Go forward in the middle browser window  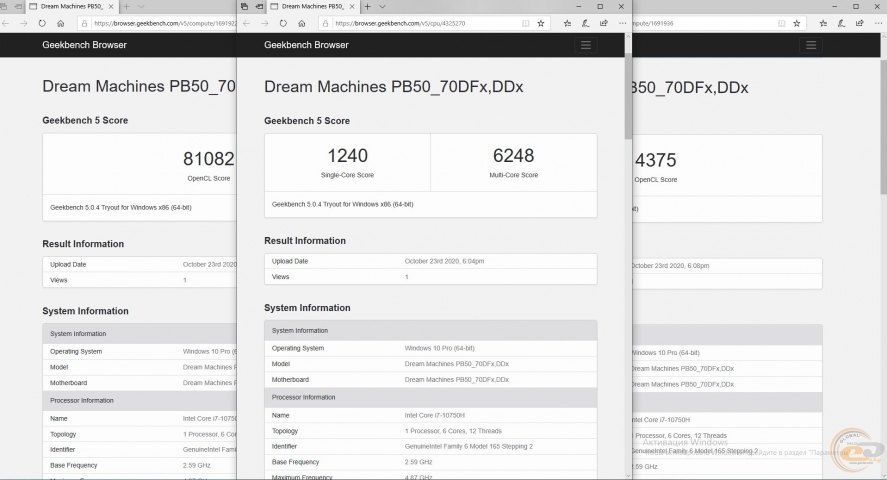pos(265,23)
